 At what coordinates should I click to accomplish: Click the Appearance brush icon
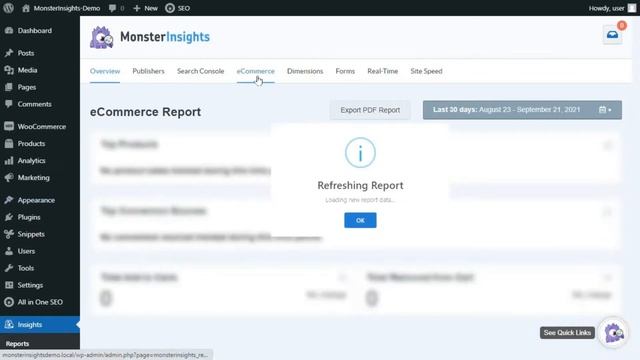9,200
